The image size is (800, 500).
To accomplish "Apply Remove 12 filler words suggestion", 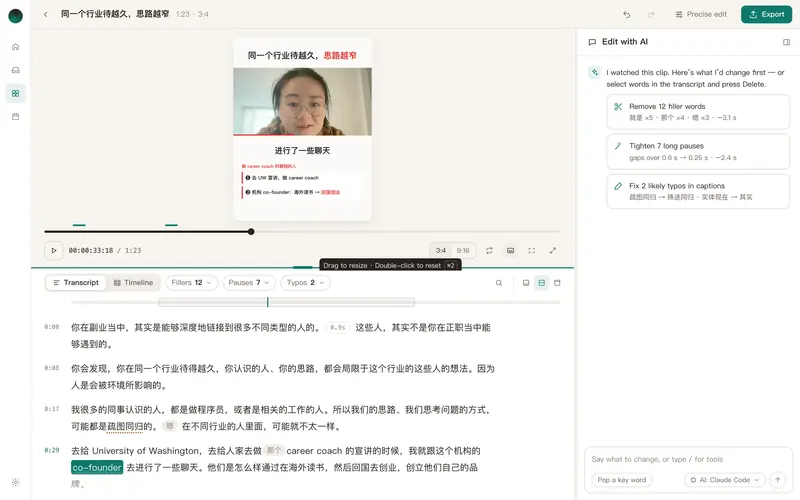I will [697, 112].
